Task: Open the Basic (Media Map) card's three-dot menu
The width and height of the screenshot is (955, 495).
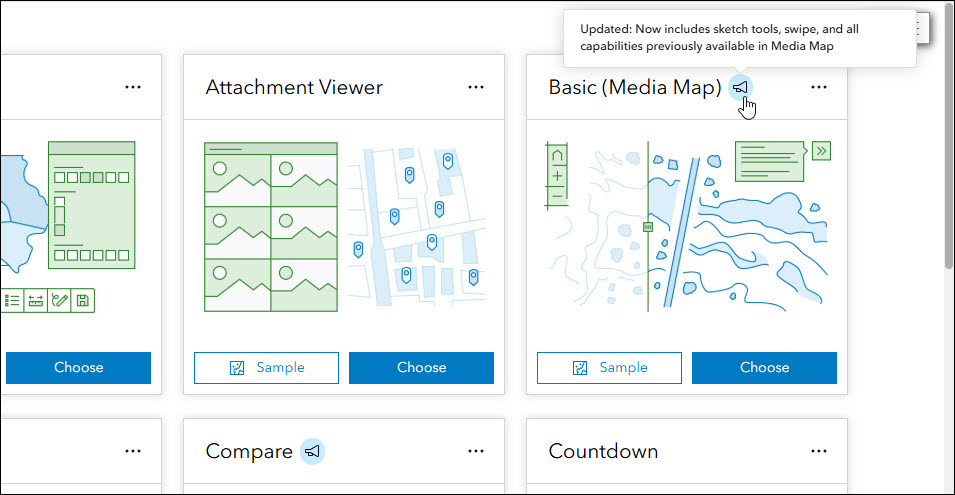Action: tap(819, 87)
